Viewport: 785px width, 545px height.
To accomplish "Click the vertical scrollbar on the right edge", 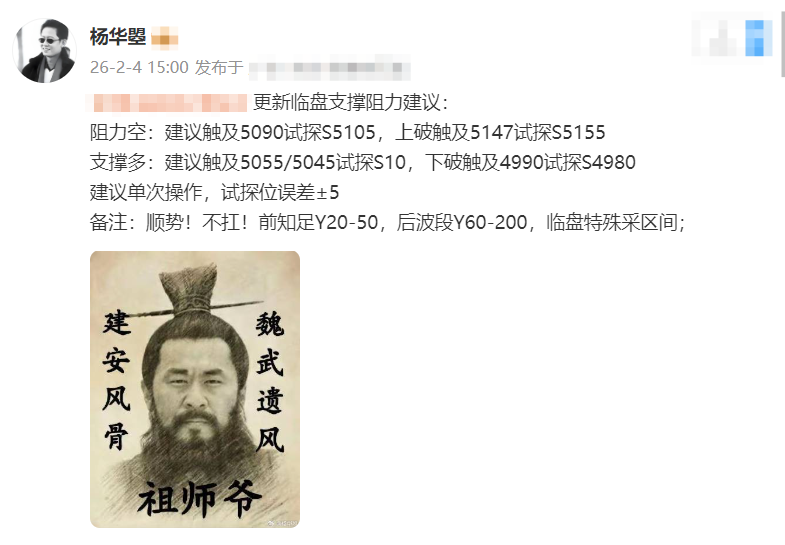I will click(782, 45).
